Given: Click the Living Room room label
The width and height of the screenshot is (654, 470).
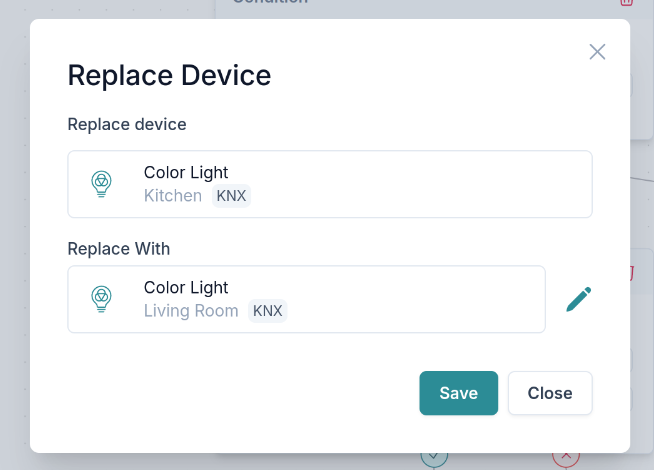Looking at the screenshot, I should pyautogui.click(x=191, y=311).
